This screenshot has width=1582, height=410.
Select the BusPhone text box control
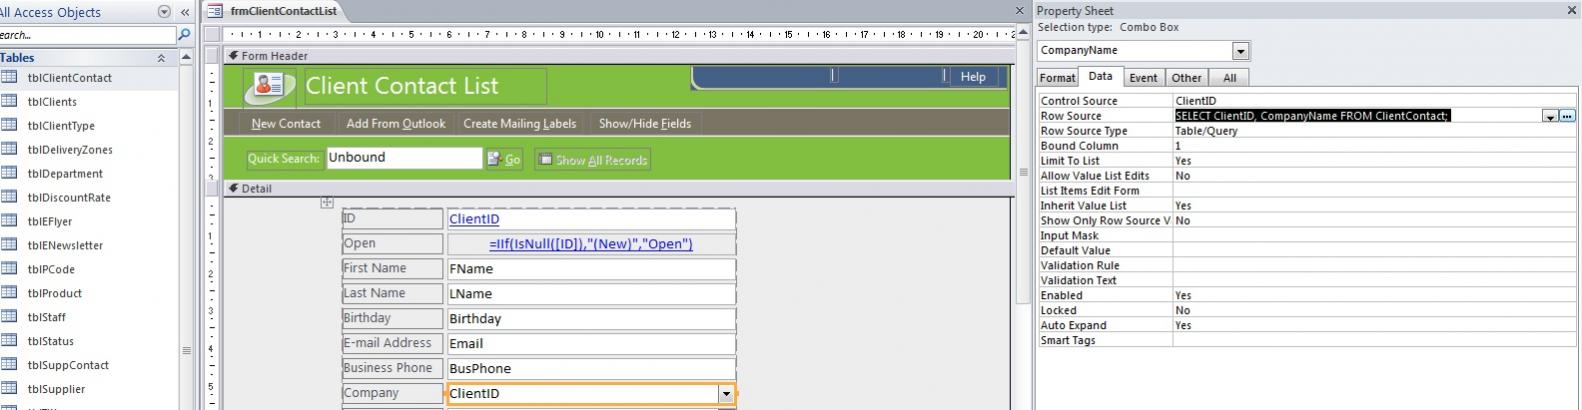[x=591, y=368]
